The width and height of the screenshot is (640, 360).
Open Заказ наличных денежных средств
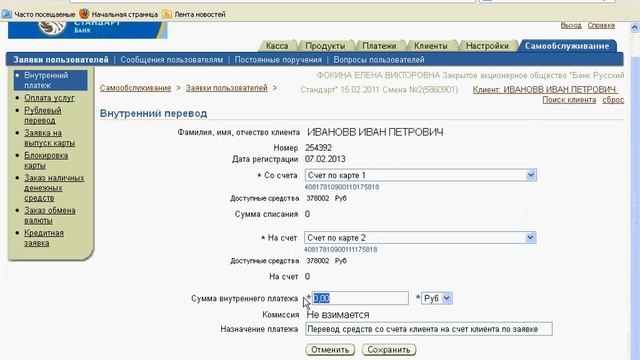click(x=54, y=188)
